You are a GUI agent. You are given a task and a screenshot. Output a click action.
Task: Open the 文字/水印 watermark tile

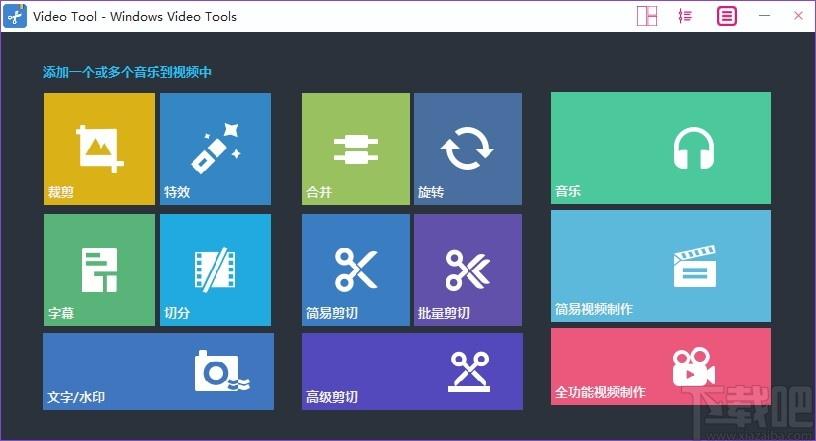point(158,371)
